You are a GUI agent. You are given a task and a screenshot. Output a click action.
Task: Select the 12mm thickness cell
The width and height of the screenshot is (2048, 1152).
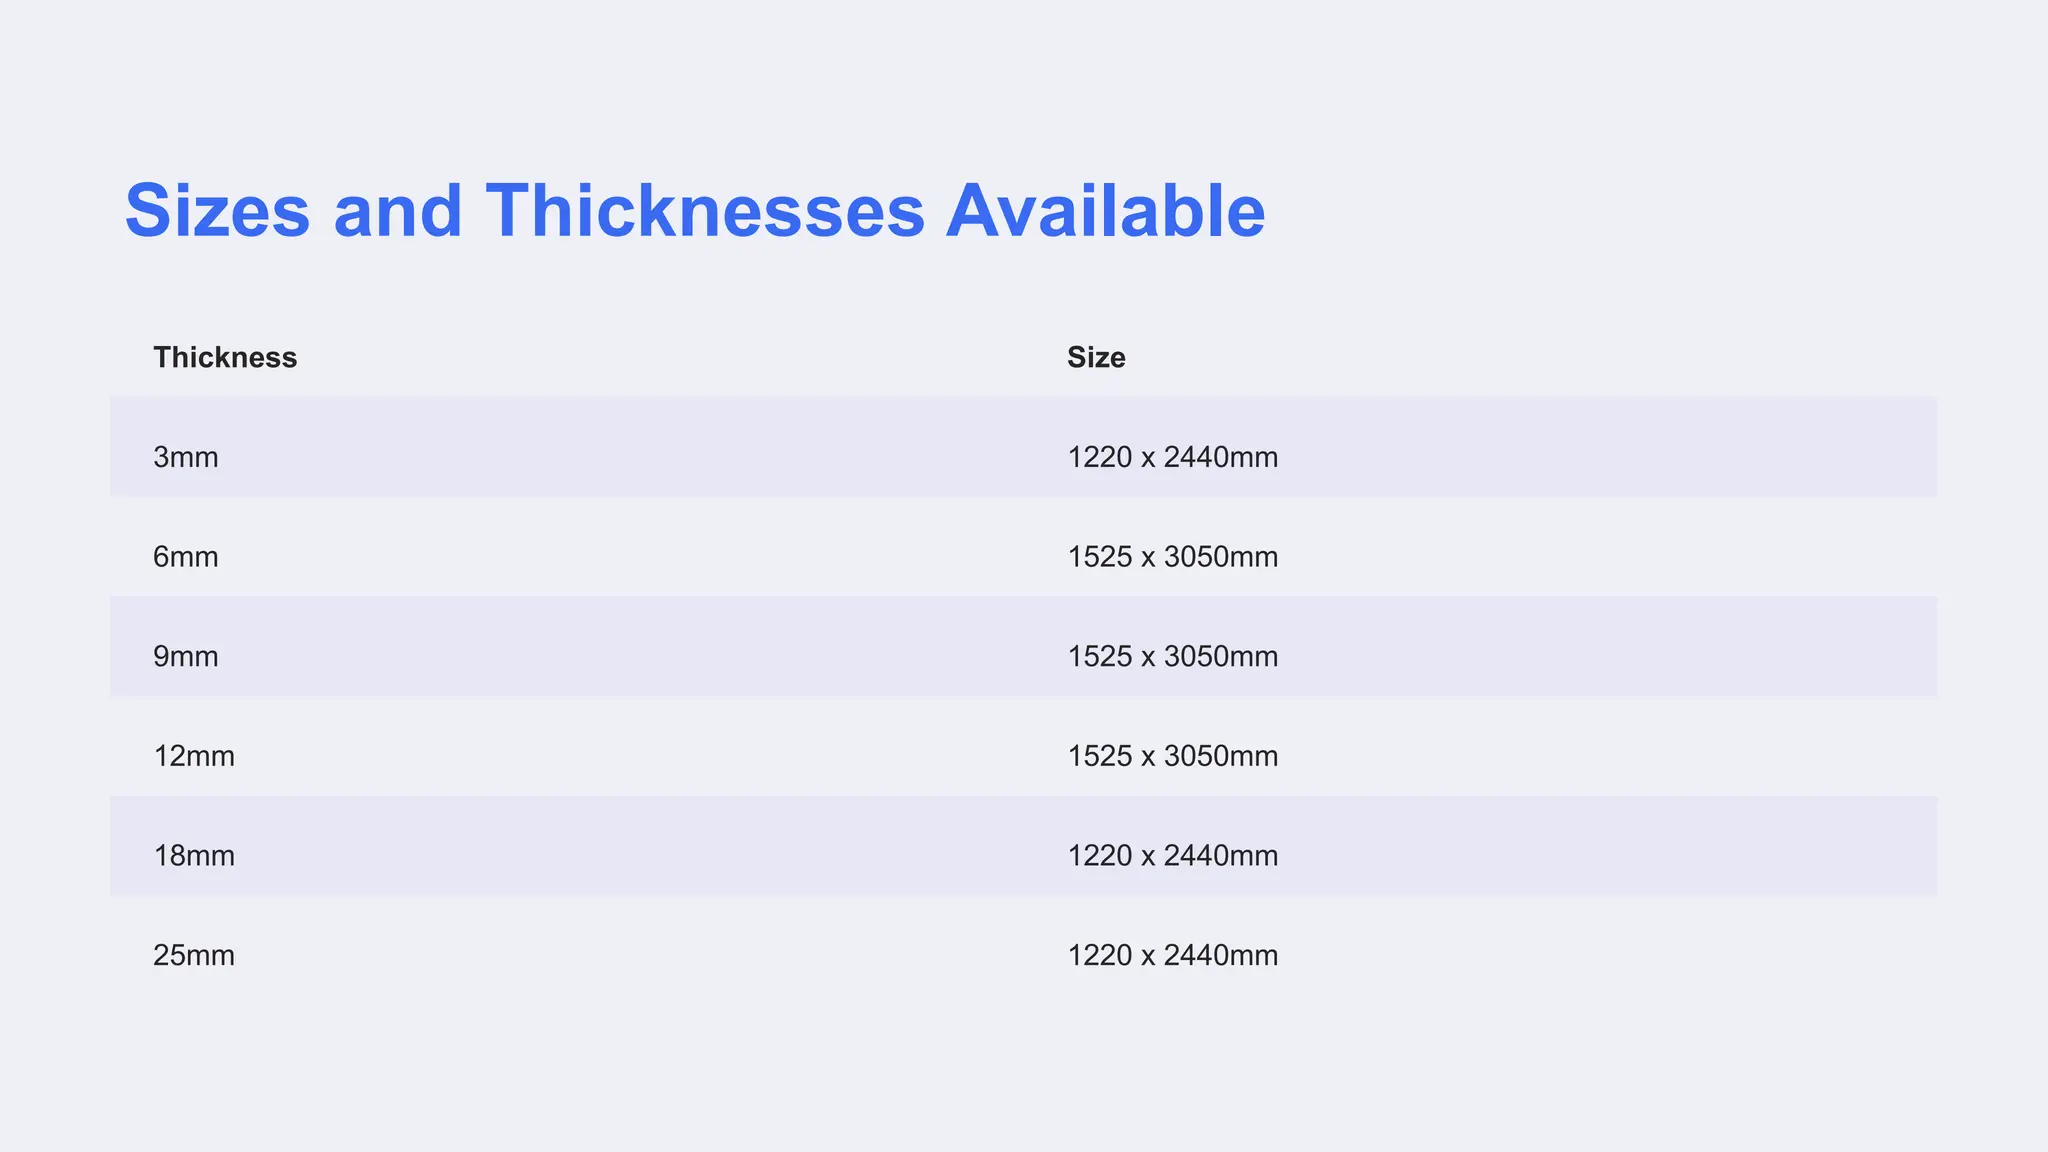point(194,756)
